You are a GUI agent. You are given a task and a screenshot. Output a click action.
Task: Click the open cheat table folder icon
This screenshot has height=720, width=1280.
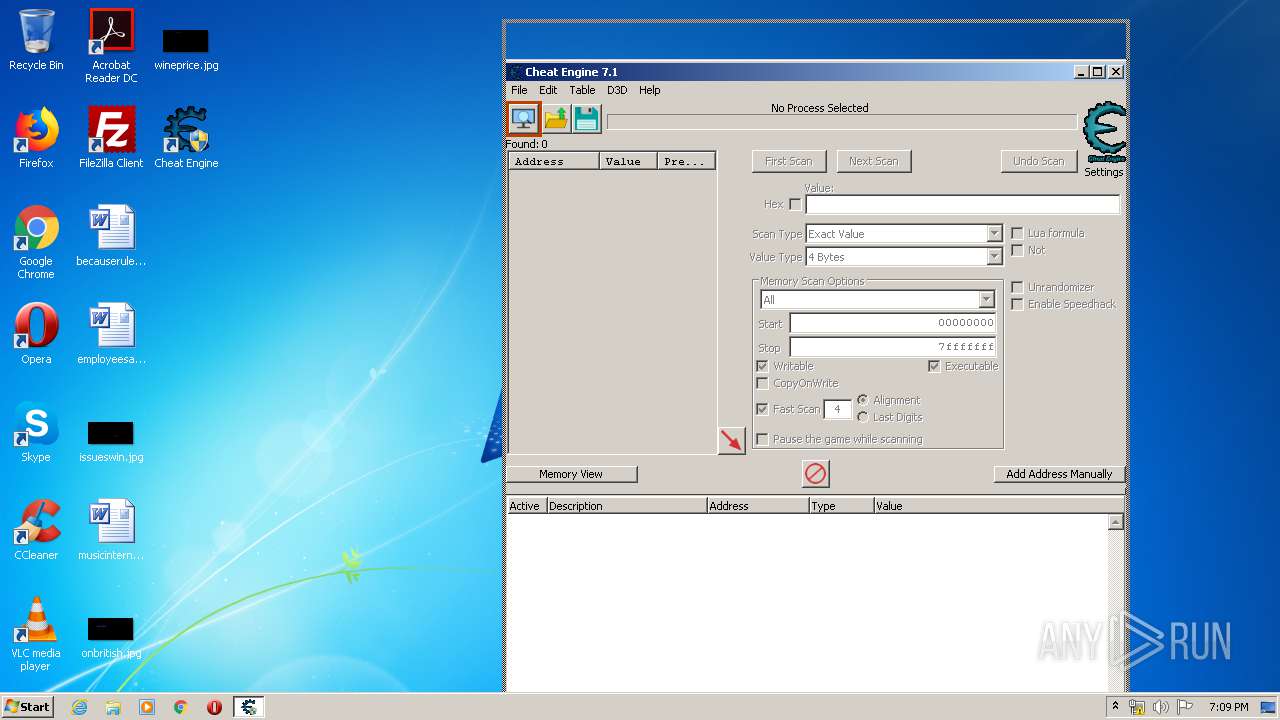(x=556, y=119)
